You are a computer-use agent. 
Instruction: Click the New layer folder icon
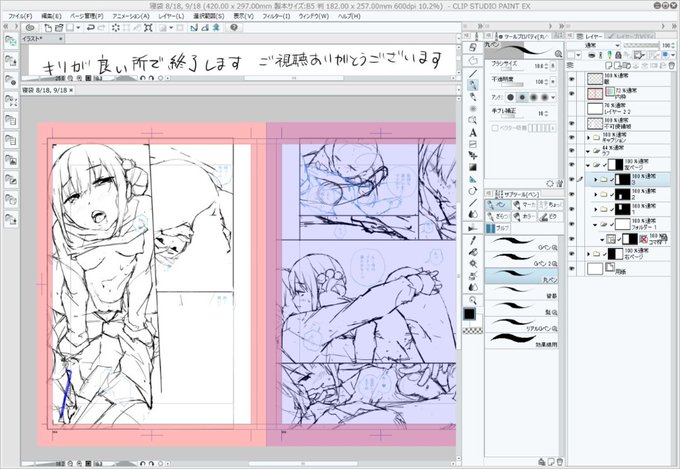pyautogui.click(x=629, y=66)
